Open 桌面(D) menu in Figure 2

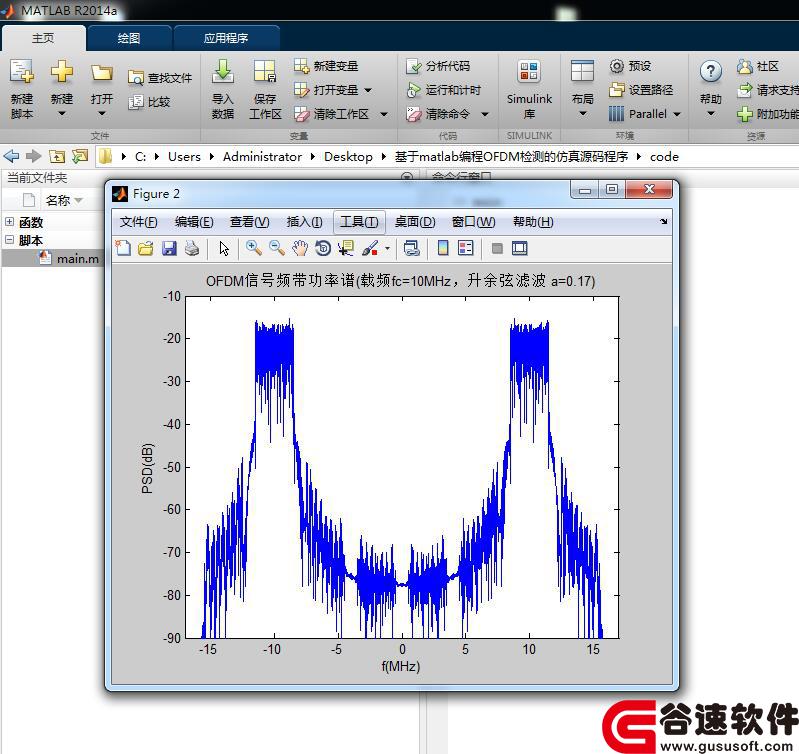[x=415, y=222]
